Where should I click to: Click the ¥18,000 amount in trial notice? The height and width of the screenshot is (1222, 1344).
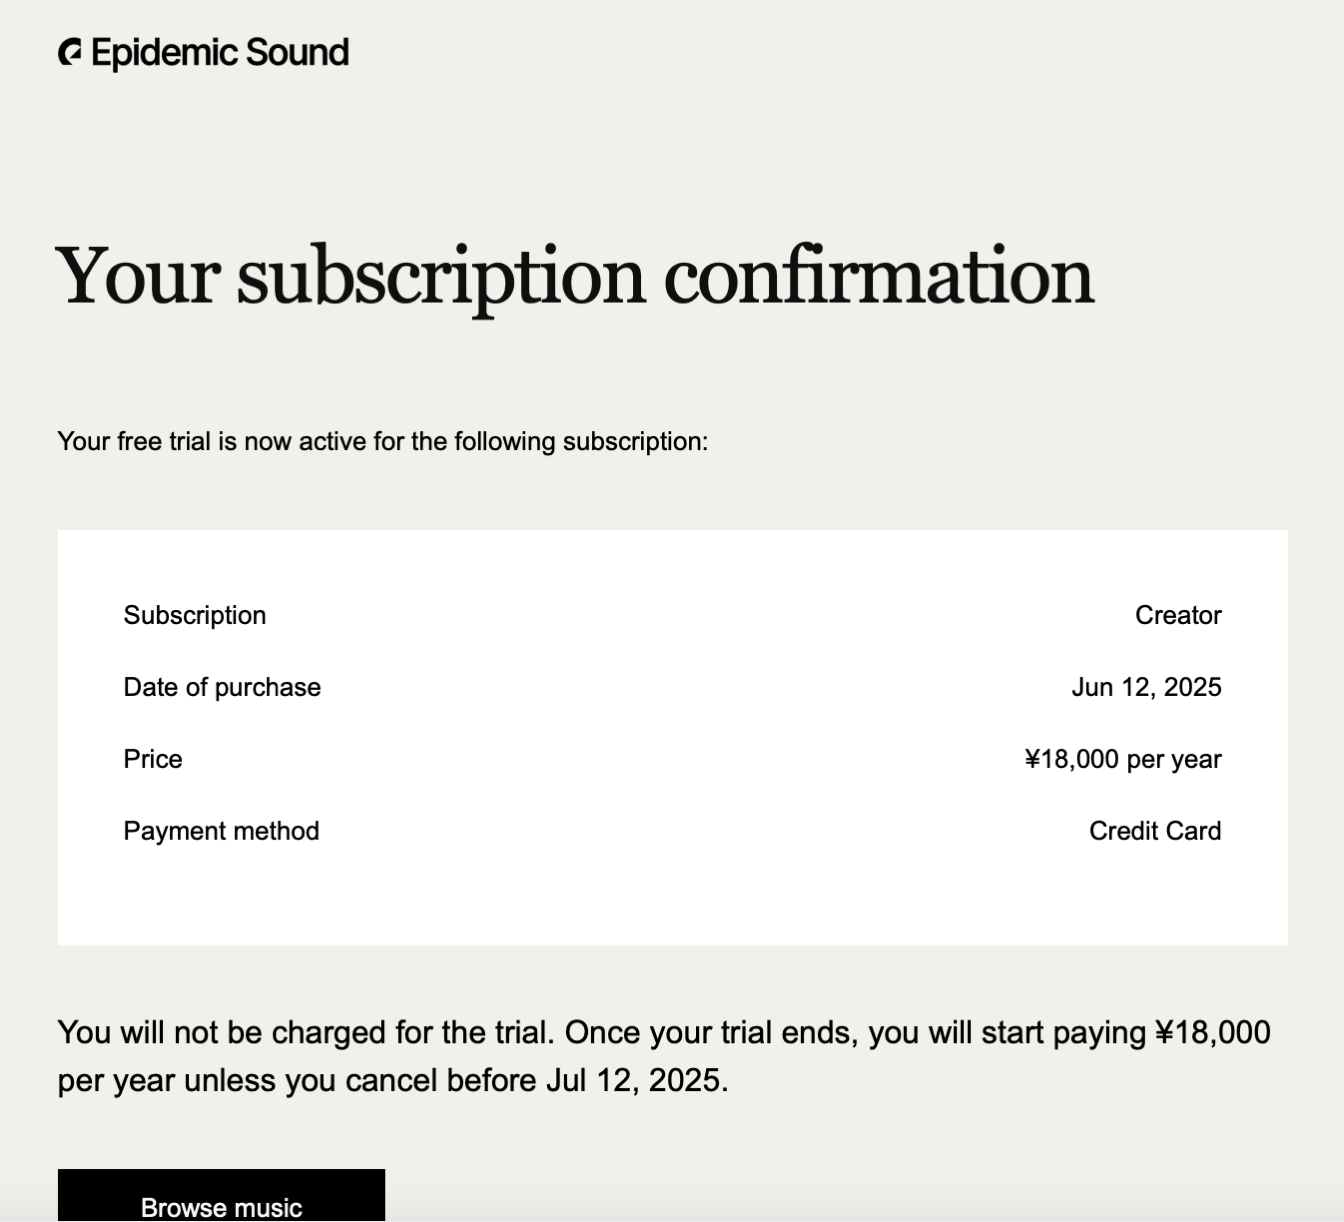point(1212,1032)
